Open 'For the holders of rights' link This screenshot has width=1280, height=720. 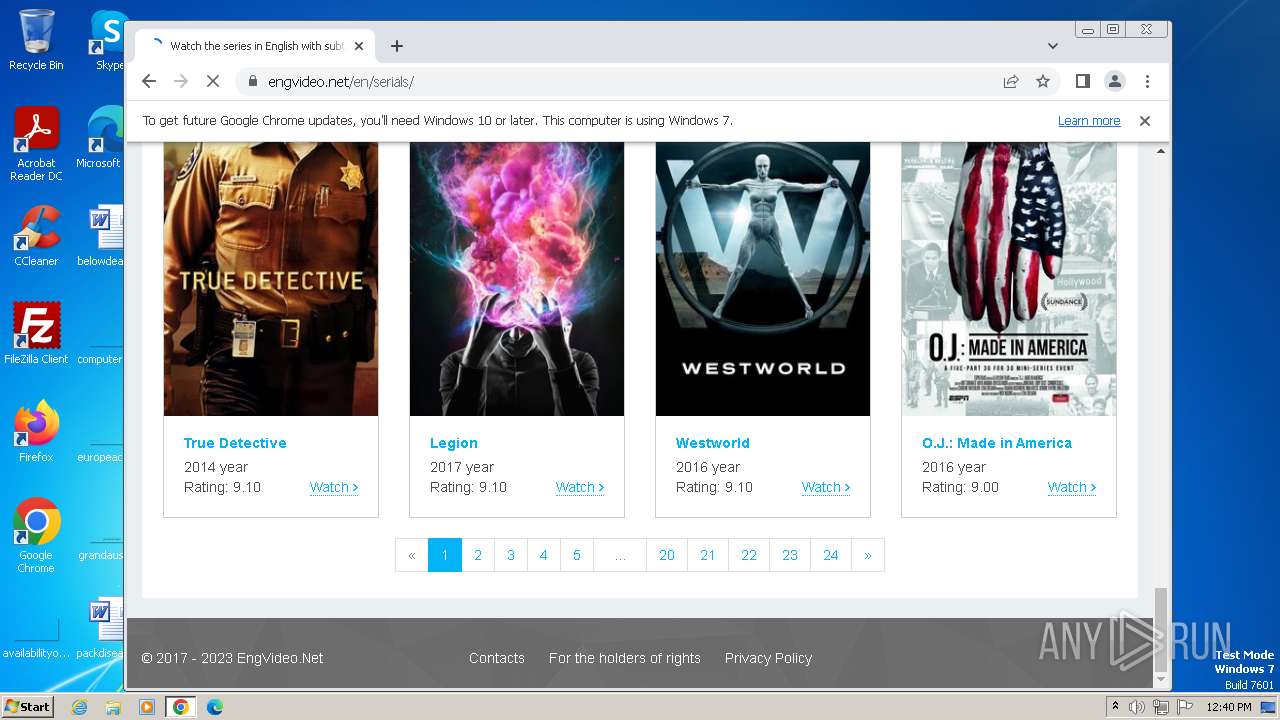click(x=625, y=658)
